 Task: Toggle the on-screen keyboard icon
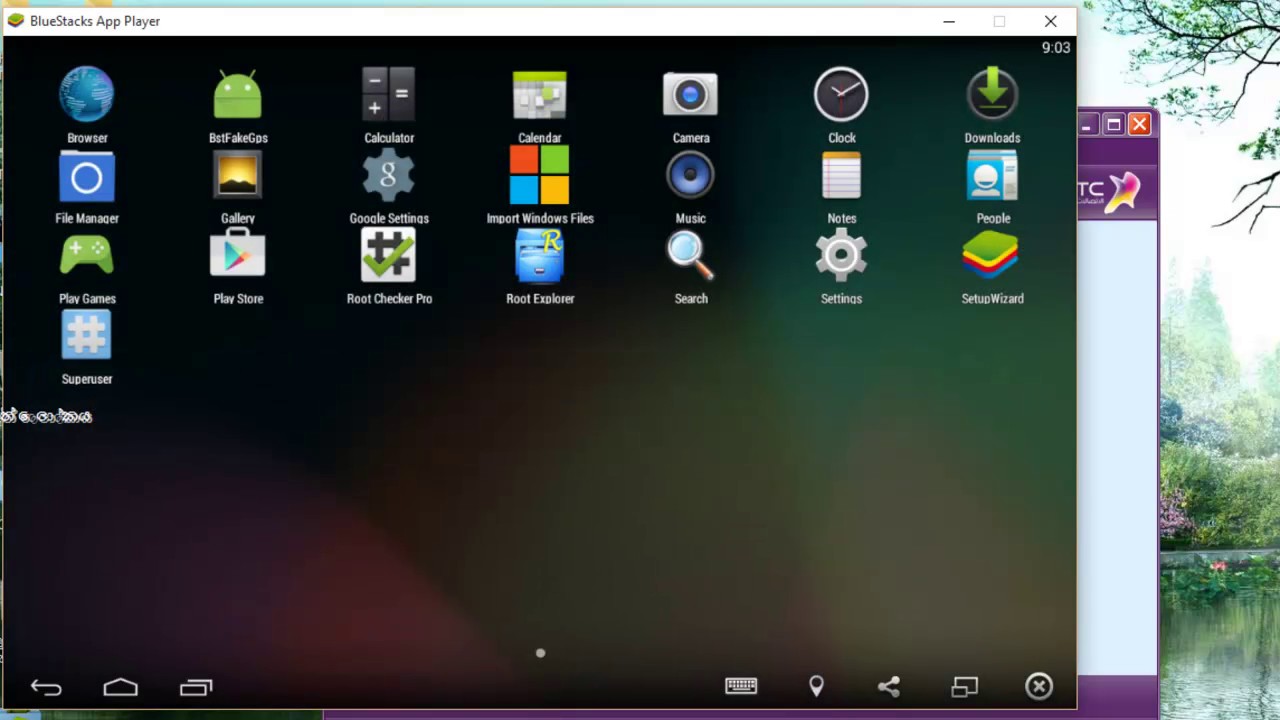click(741, 685)
